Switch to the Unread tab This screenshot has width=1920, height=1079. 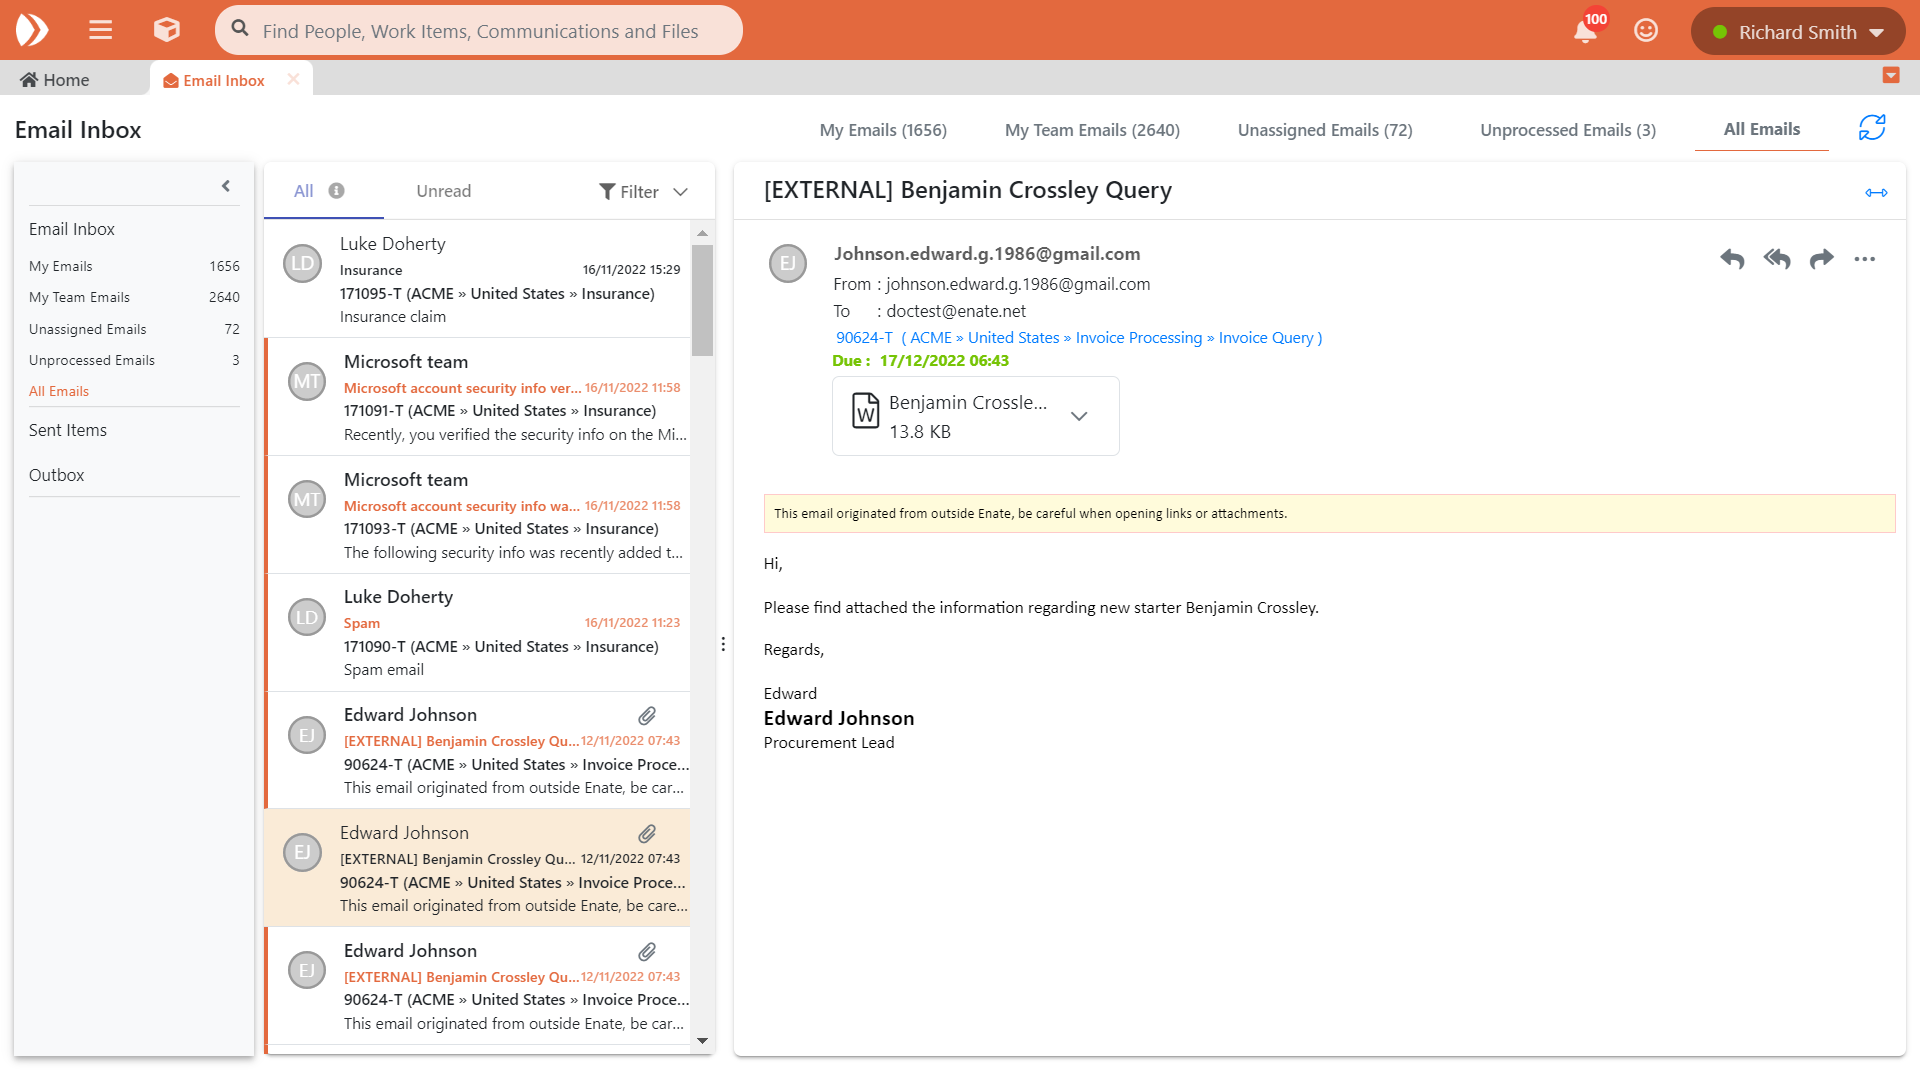(x=443, y=191)
